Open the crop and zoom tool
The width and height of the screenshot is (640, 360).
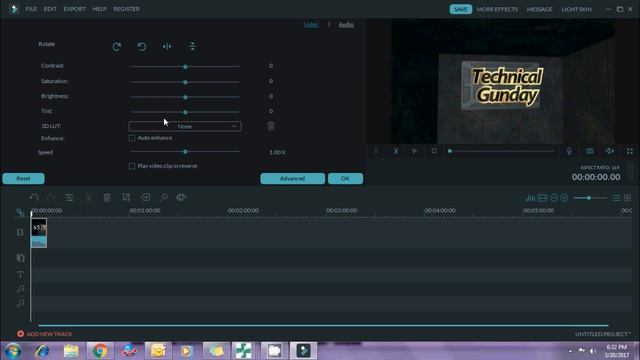pos(126,198)
